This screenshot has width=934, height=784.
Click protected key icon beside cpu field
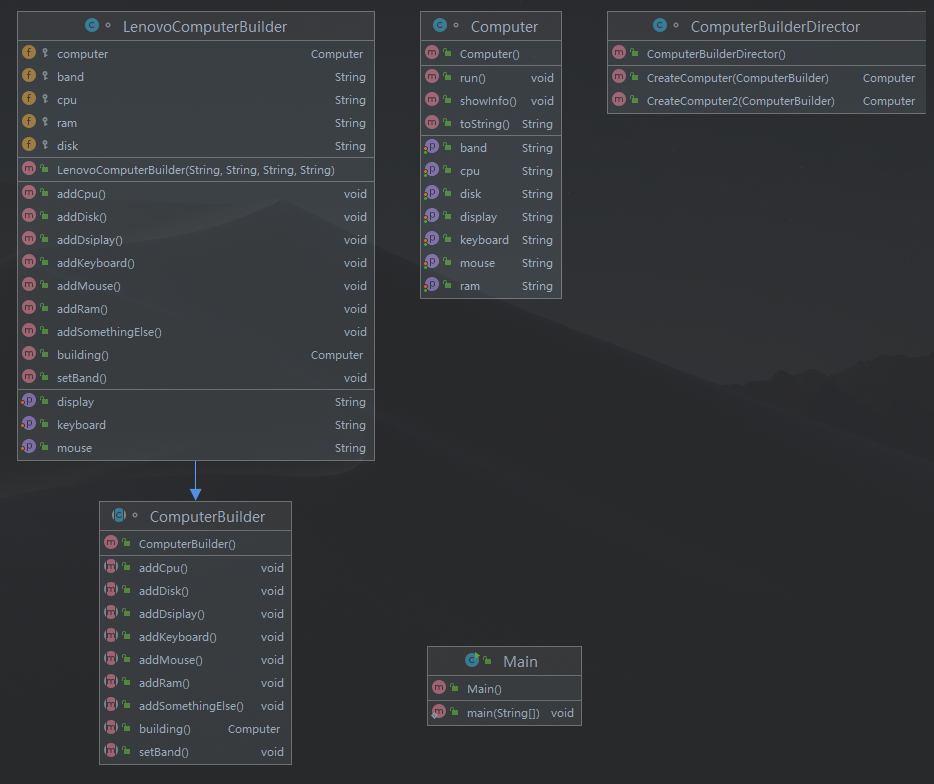pos(45,99)
